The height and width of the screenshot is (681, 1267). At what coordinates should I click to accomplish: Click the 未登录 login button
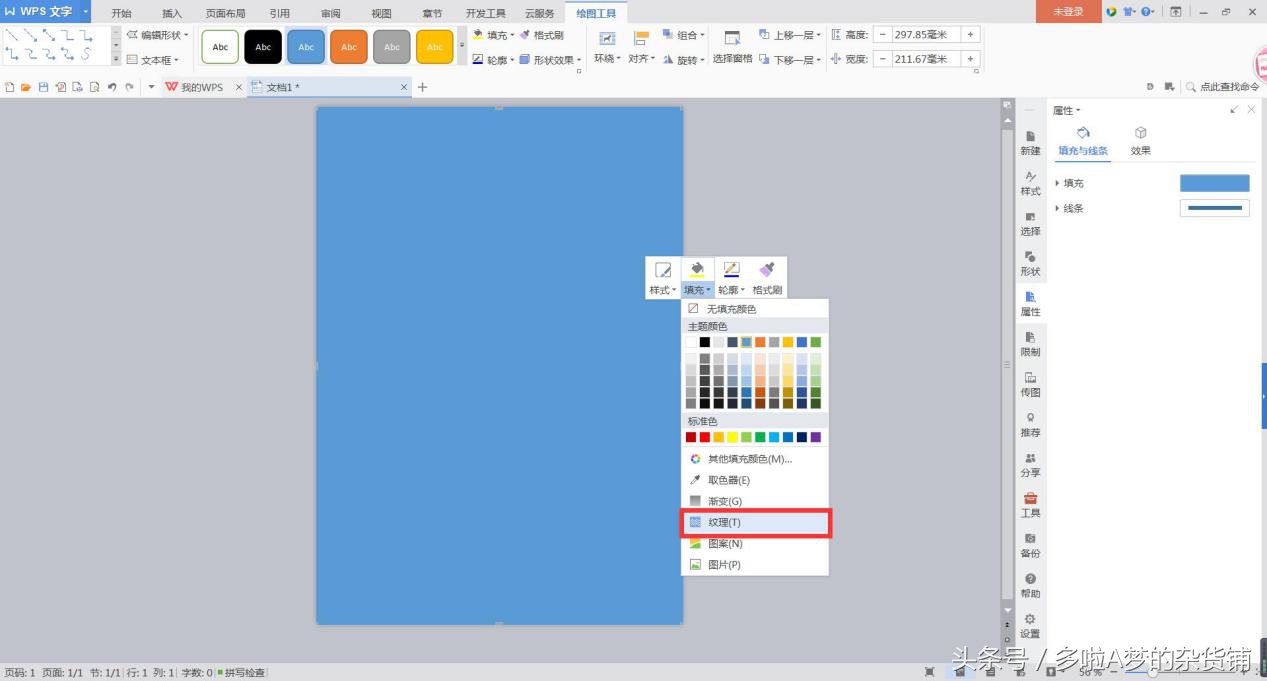coord(1068,12)
